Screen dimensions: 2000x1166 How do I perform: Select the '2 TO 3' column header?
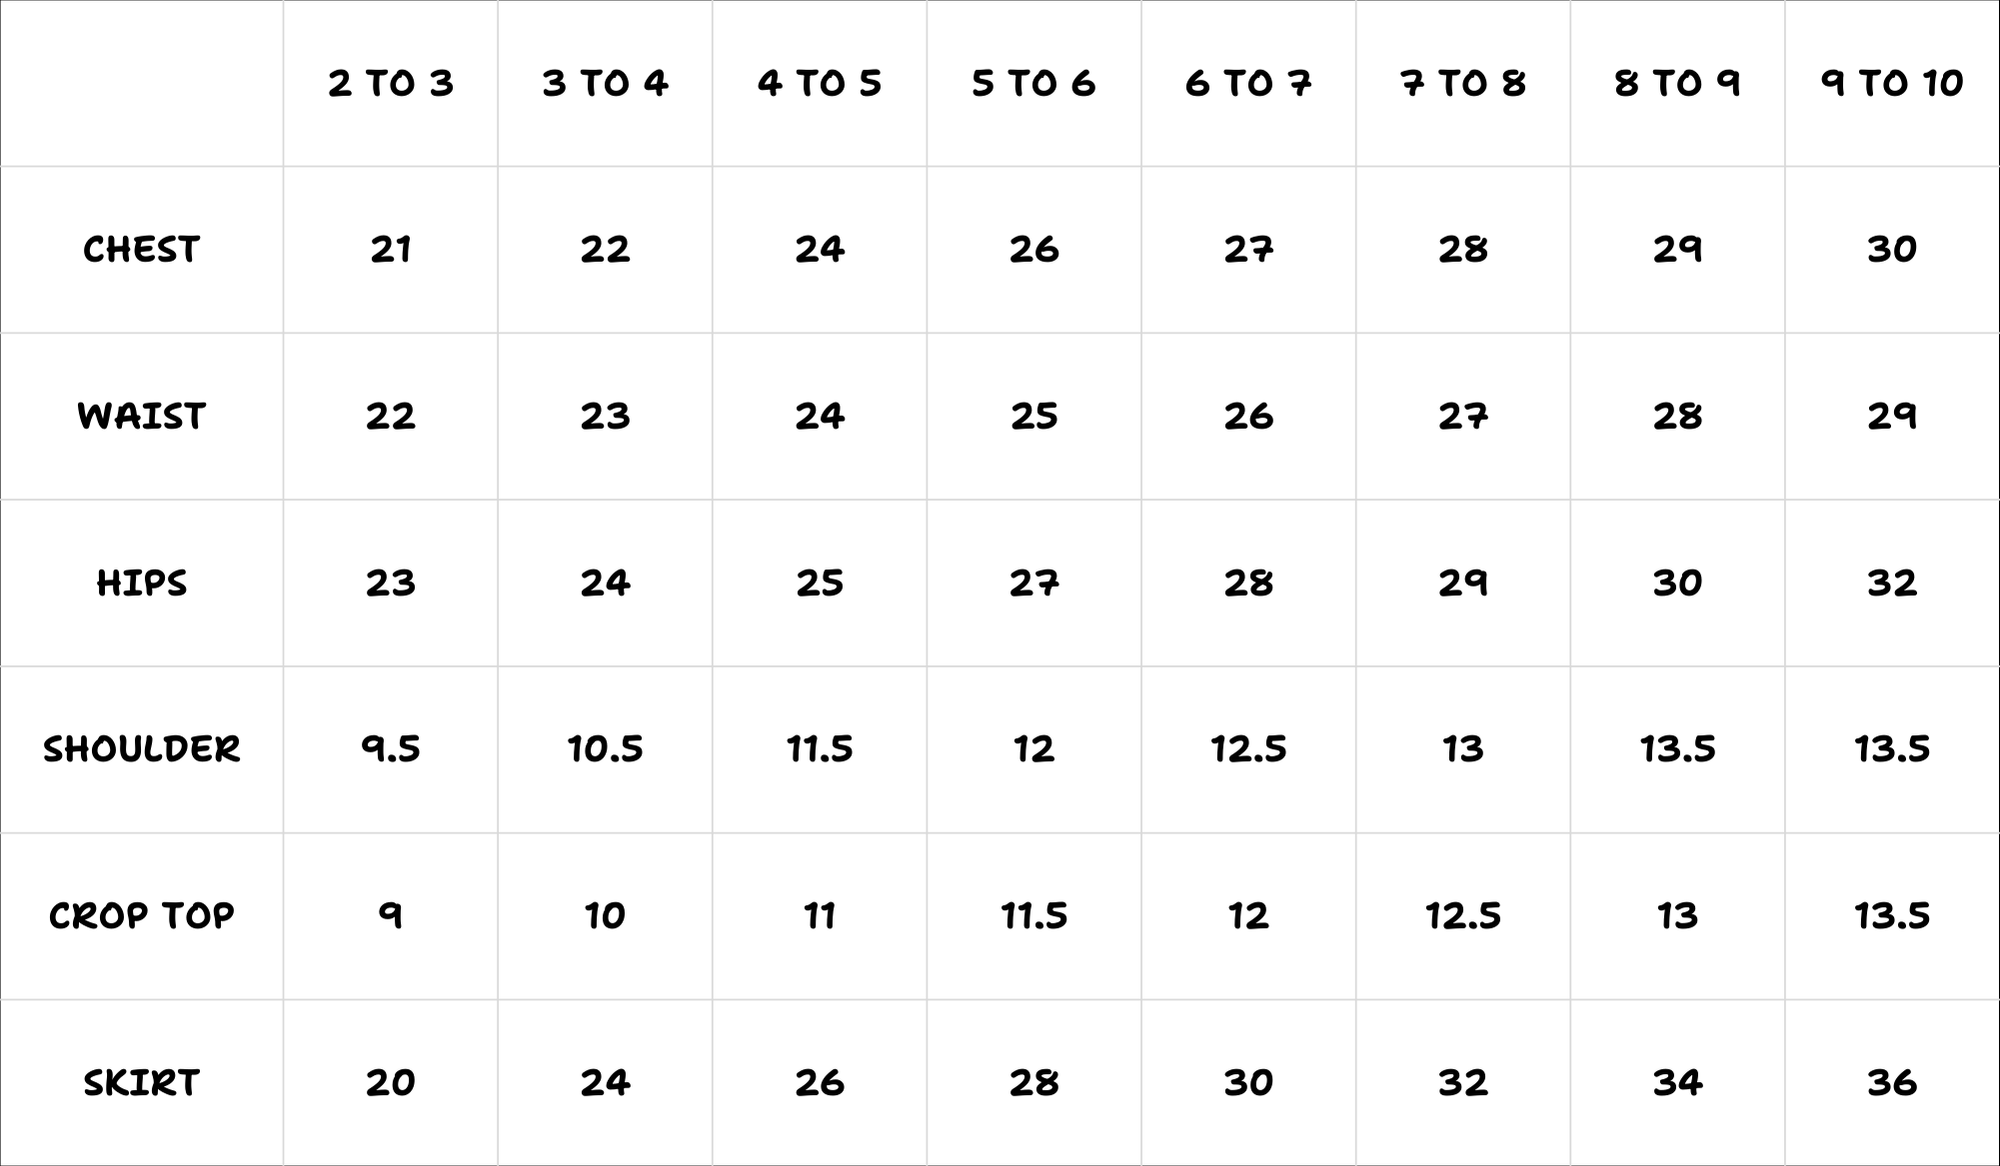point(390,83)
